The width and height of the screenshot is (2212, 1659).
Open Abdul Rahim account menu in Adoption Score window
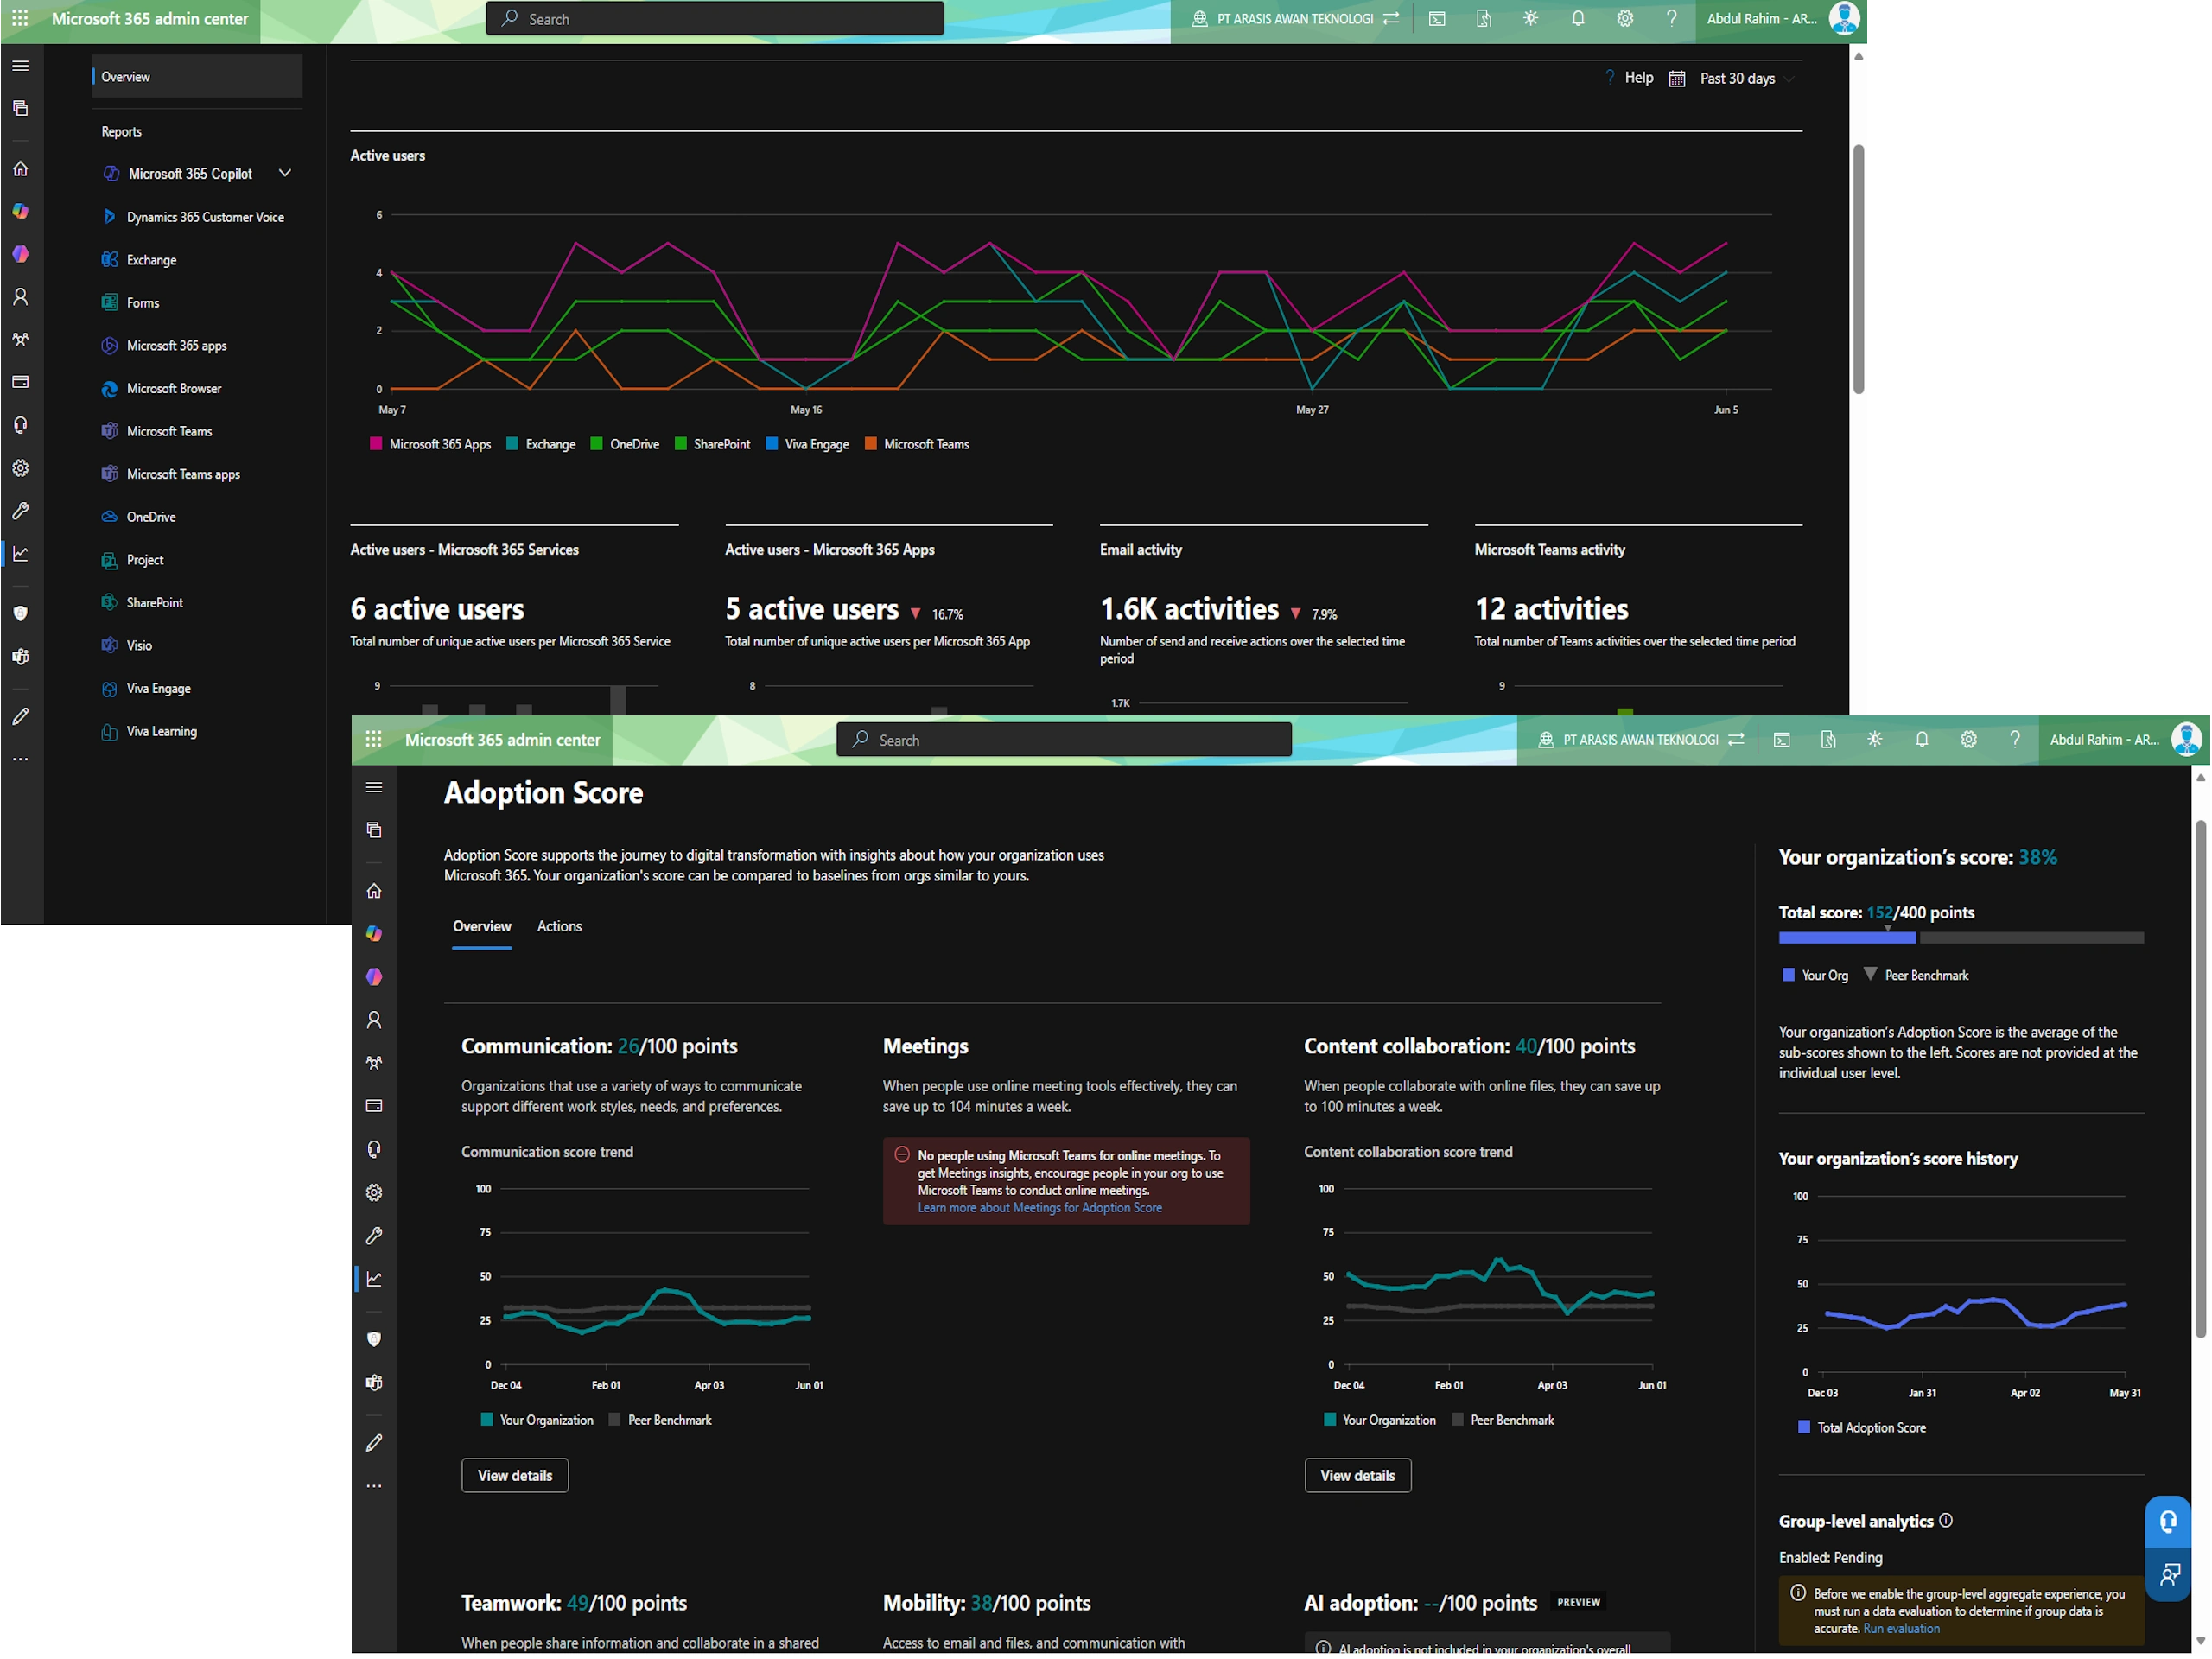(x=2124, y=740)
